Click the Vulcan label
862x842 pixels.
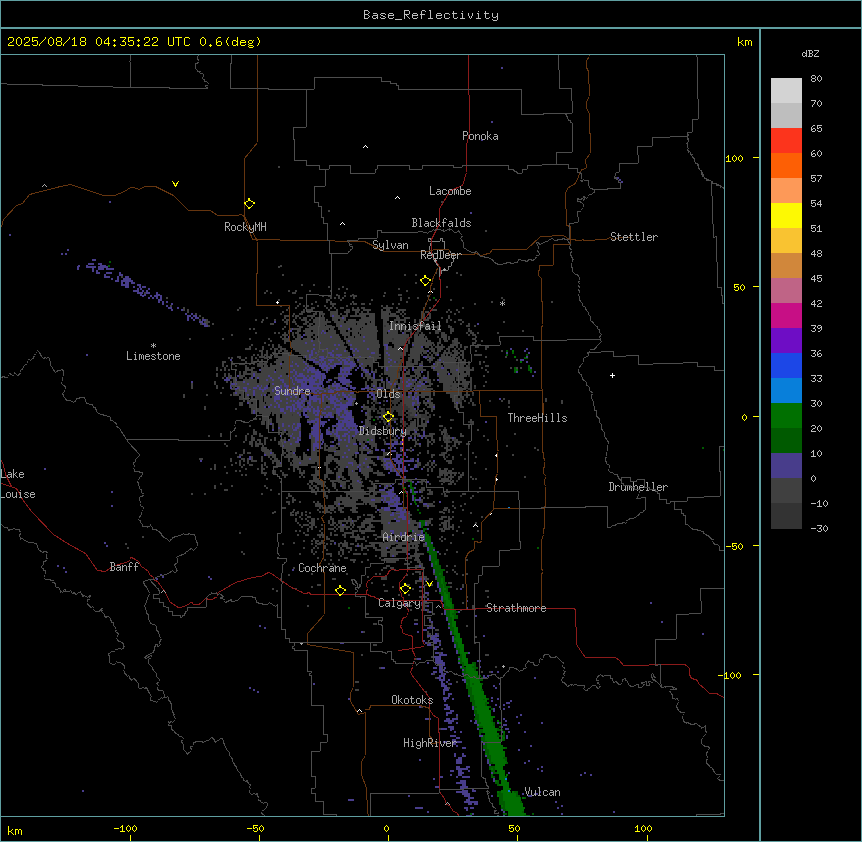[x=542, y=792]
